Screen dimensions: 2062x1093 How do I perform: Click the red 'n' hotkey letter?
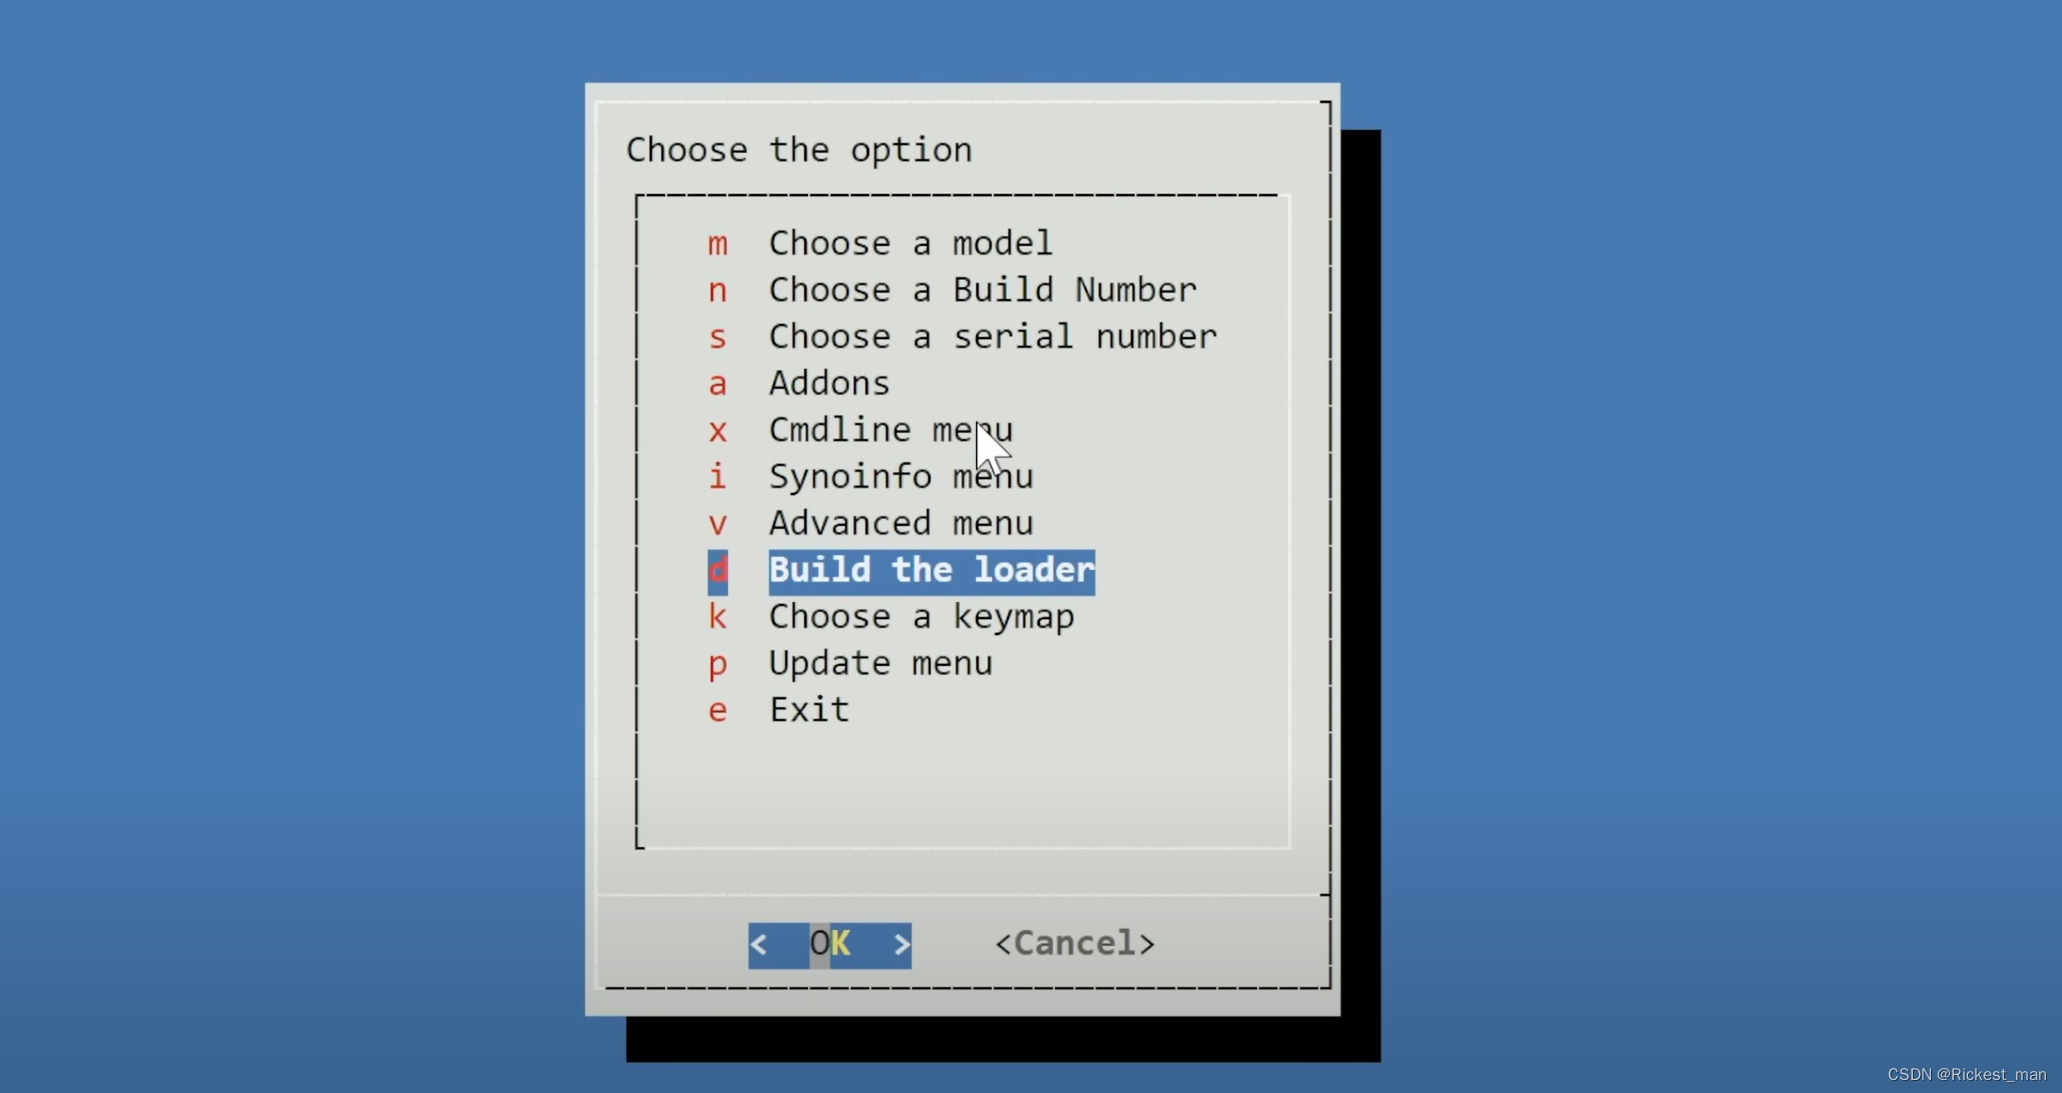(717, 291)
